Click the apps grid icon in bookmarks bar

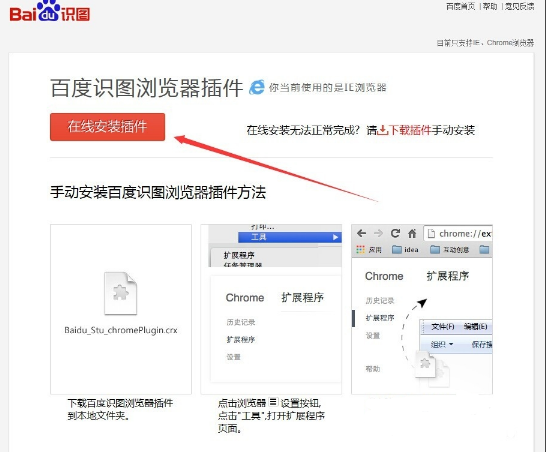[x=360, y=249]
